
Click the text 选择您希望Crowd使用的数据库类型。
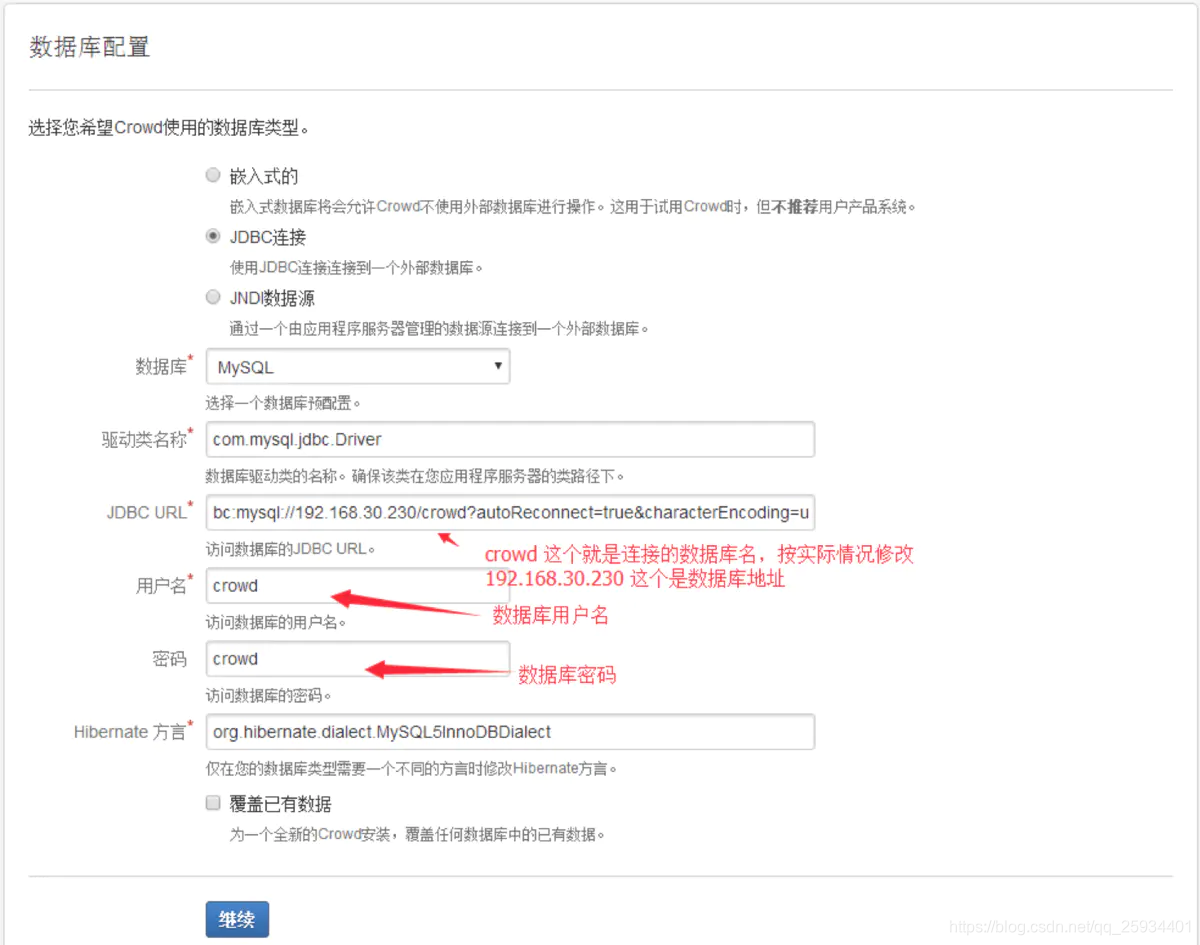169,128
